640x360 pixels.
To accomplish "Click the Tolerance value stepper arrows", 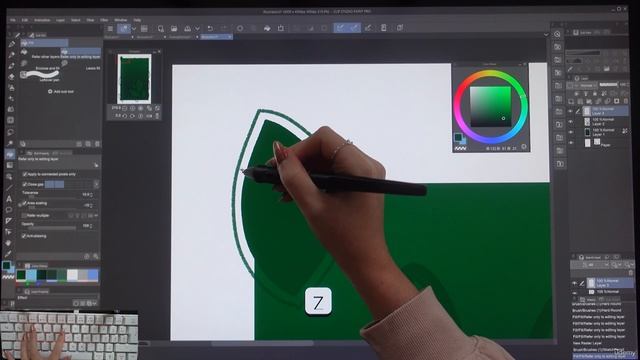I will pos(91,195).
